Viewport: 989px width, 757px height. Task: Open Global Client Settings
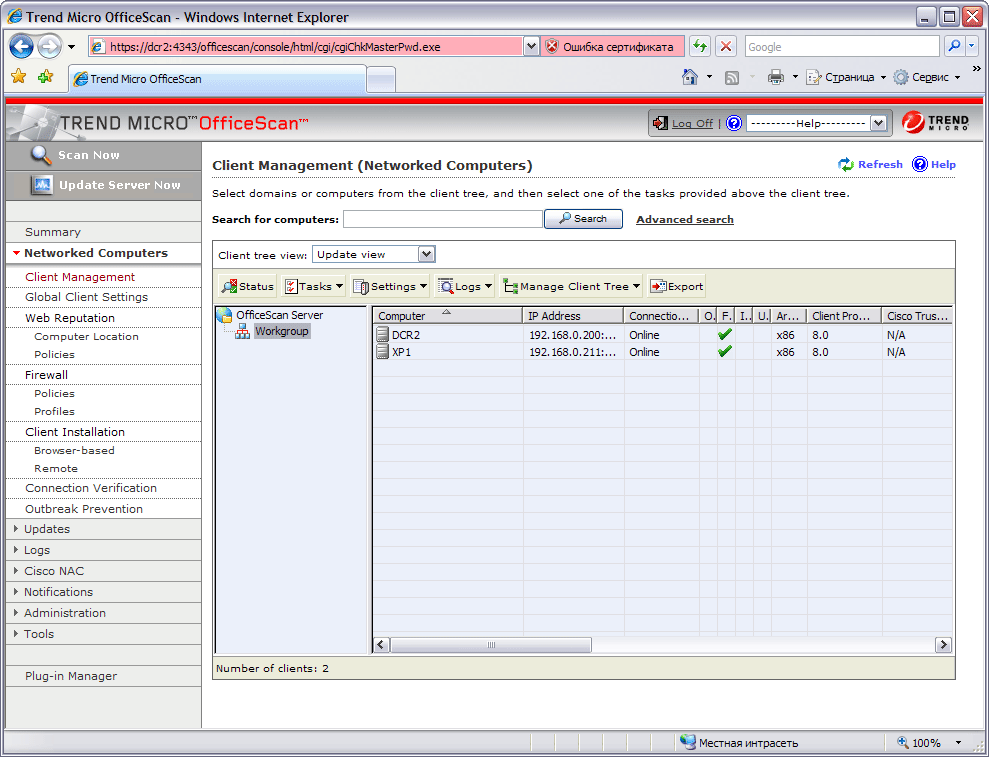click(86, 297)
